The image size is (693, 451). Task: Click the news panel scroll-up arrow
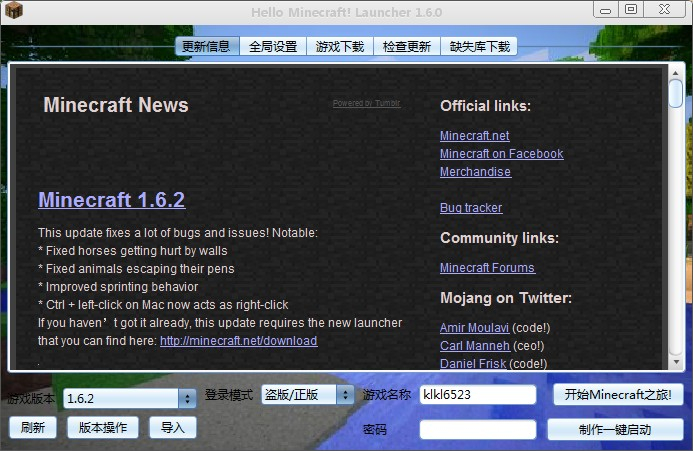pos(676,73)
